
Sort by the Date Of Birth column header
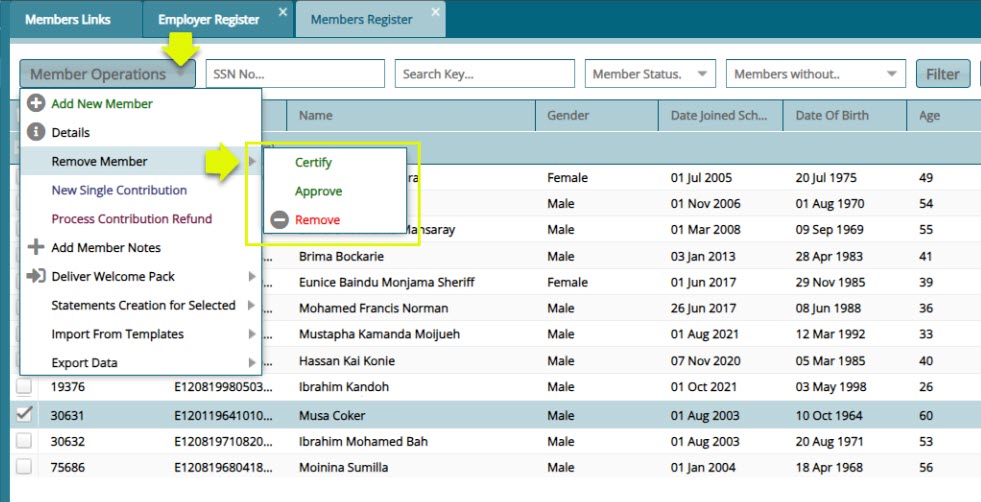pos(832,116)
